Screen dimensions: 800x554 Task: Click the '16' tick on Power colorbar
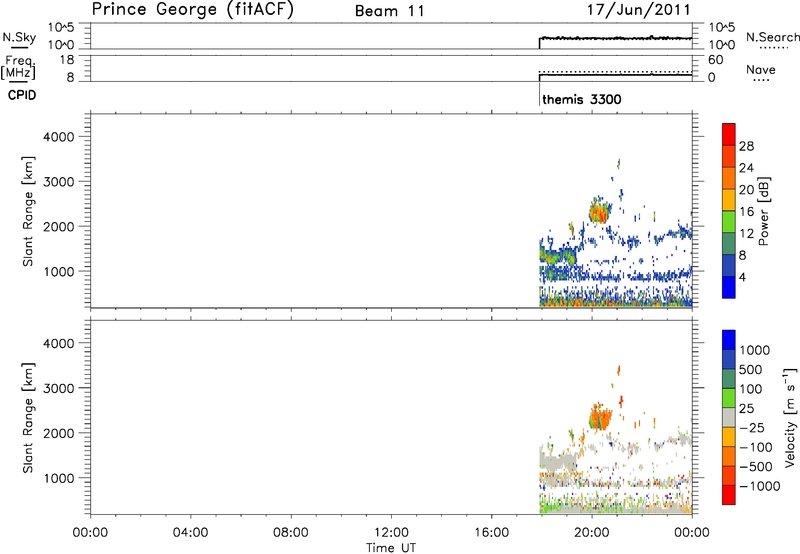[x=746, y=212]
